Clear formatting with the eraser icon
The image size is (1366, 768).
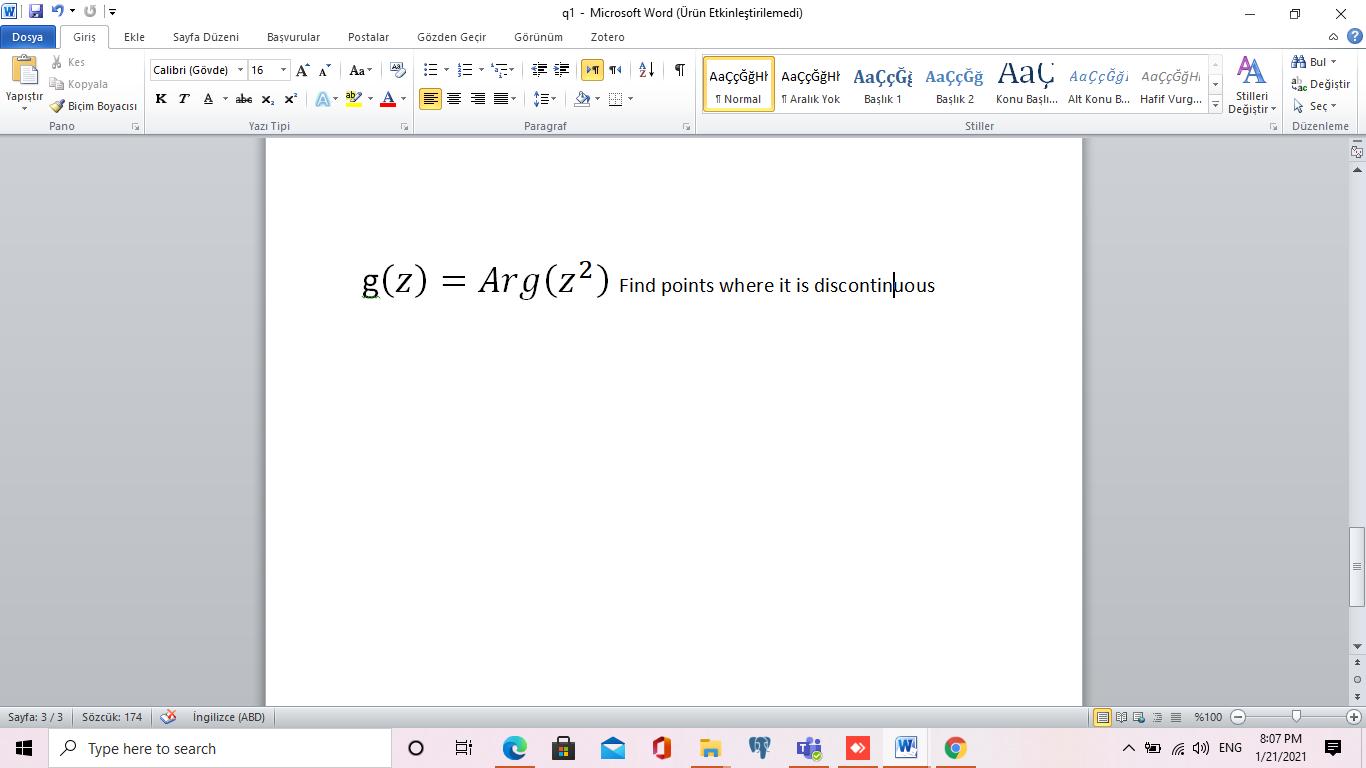pos(398,70)
